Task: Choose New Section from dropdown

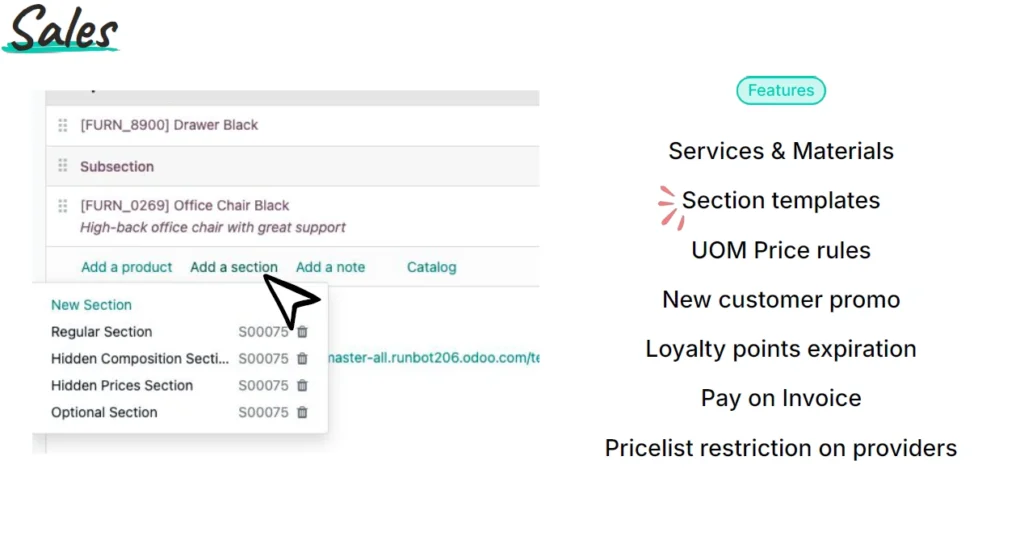Action: (91, 305)
